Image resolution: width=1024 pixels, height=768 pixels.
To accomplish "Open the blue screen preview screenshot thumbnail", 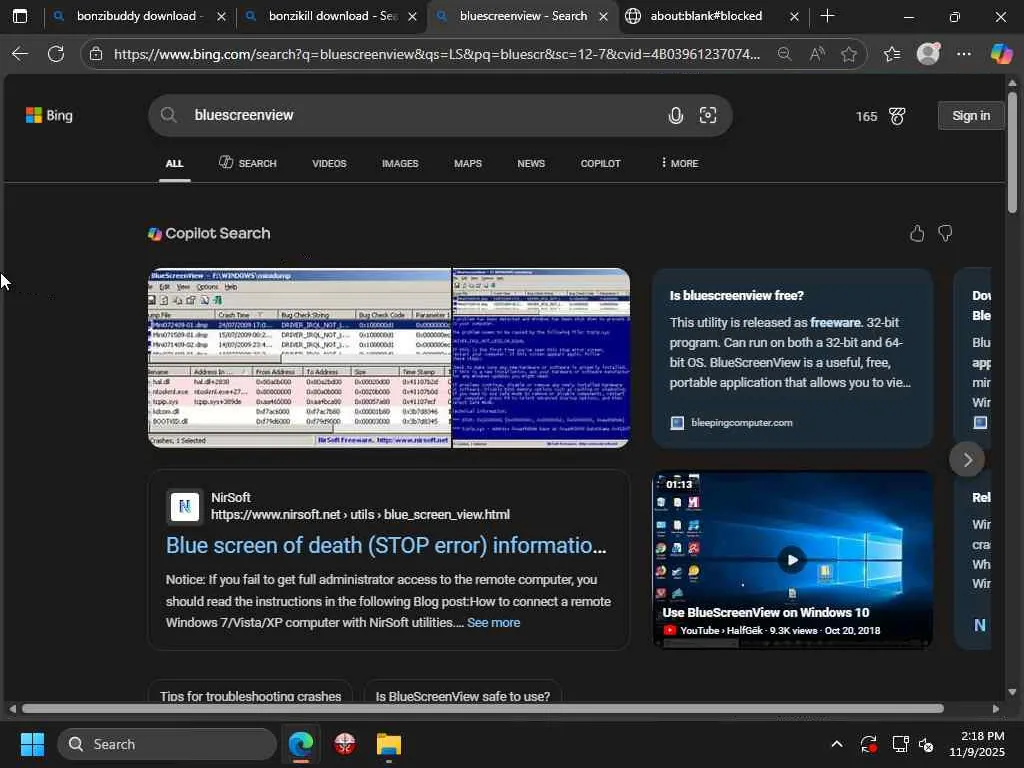I will tap(541, 358).
